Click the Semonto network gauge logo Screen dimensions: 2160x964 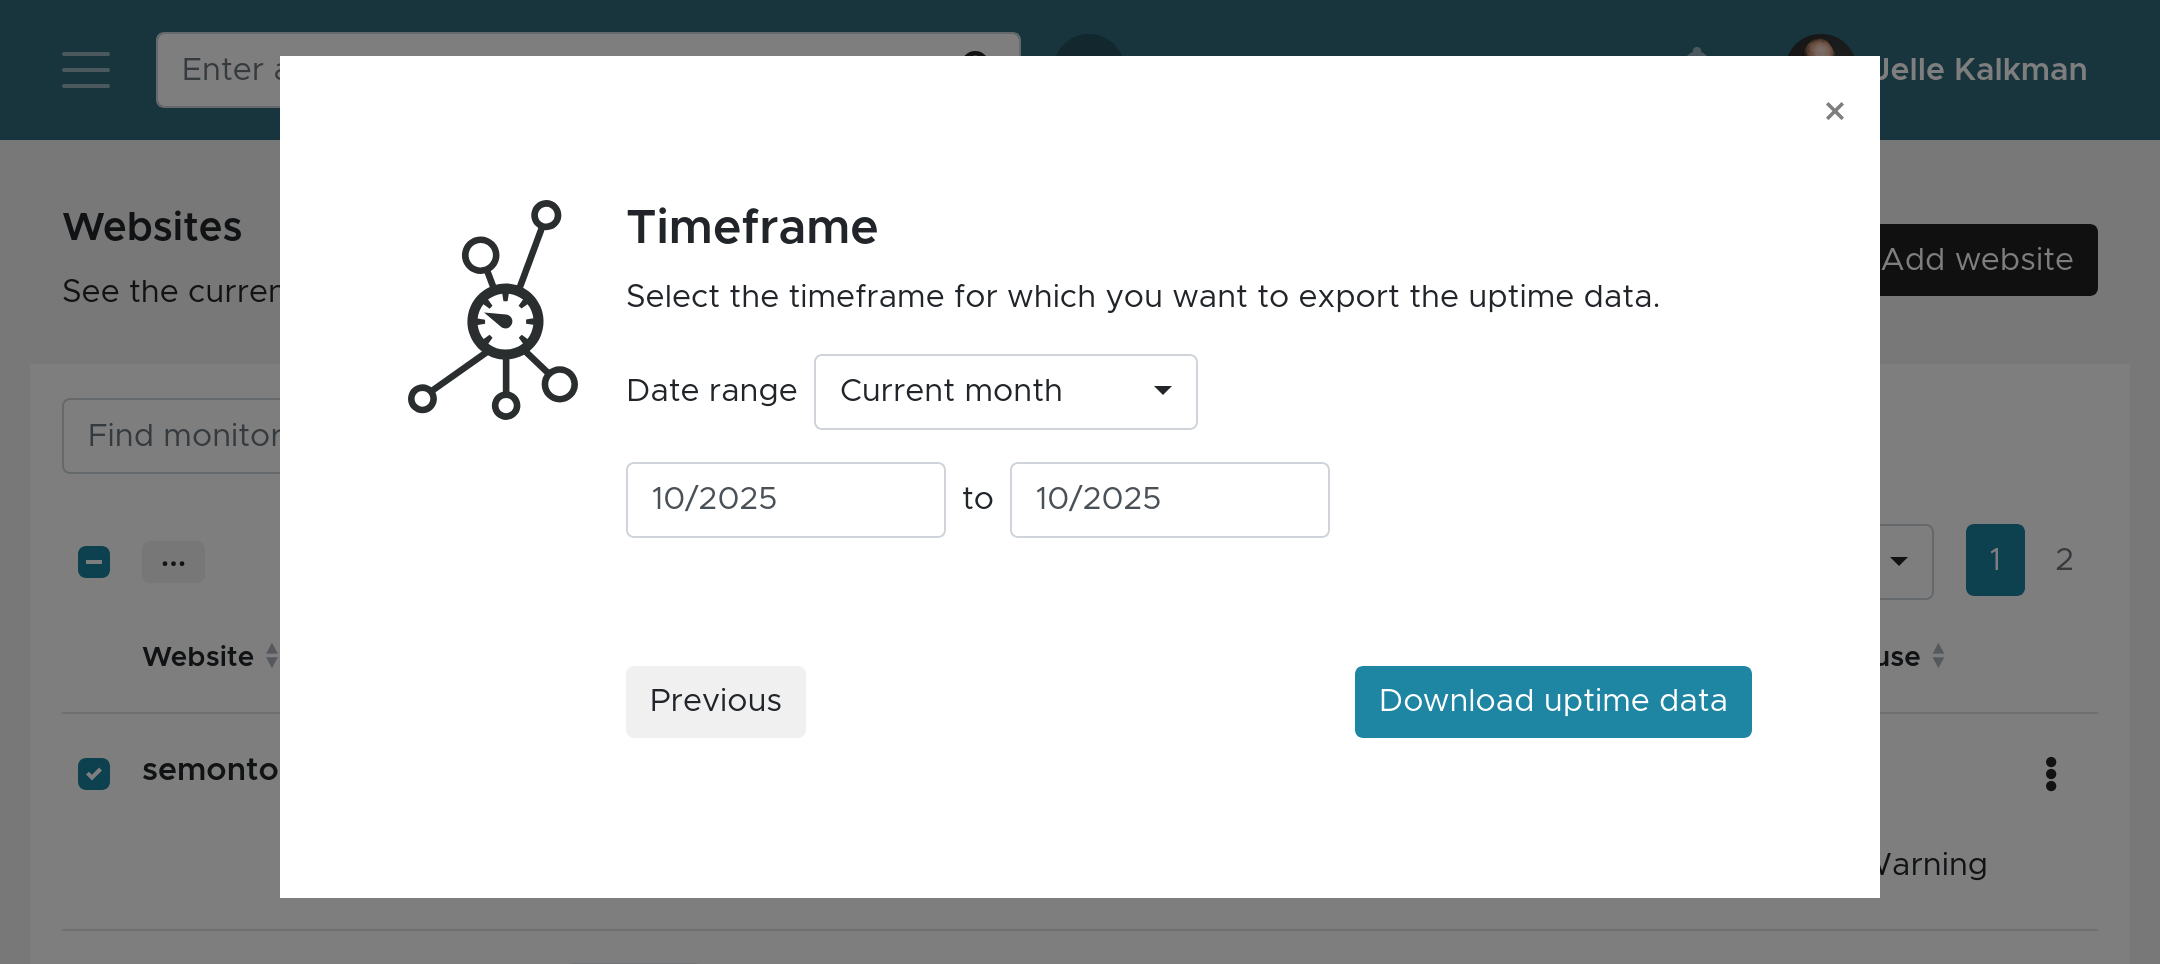click(x=494, y=310)
